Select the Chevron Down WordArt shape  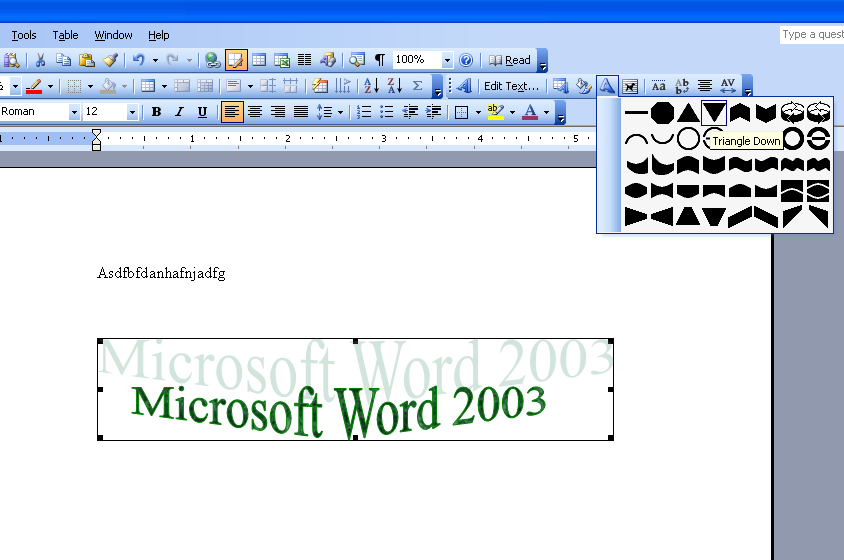pyautogui.click(x=766, y=113)
